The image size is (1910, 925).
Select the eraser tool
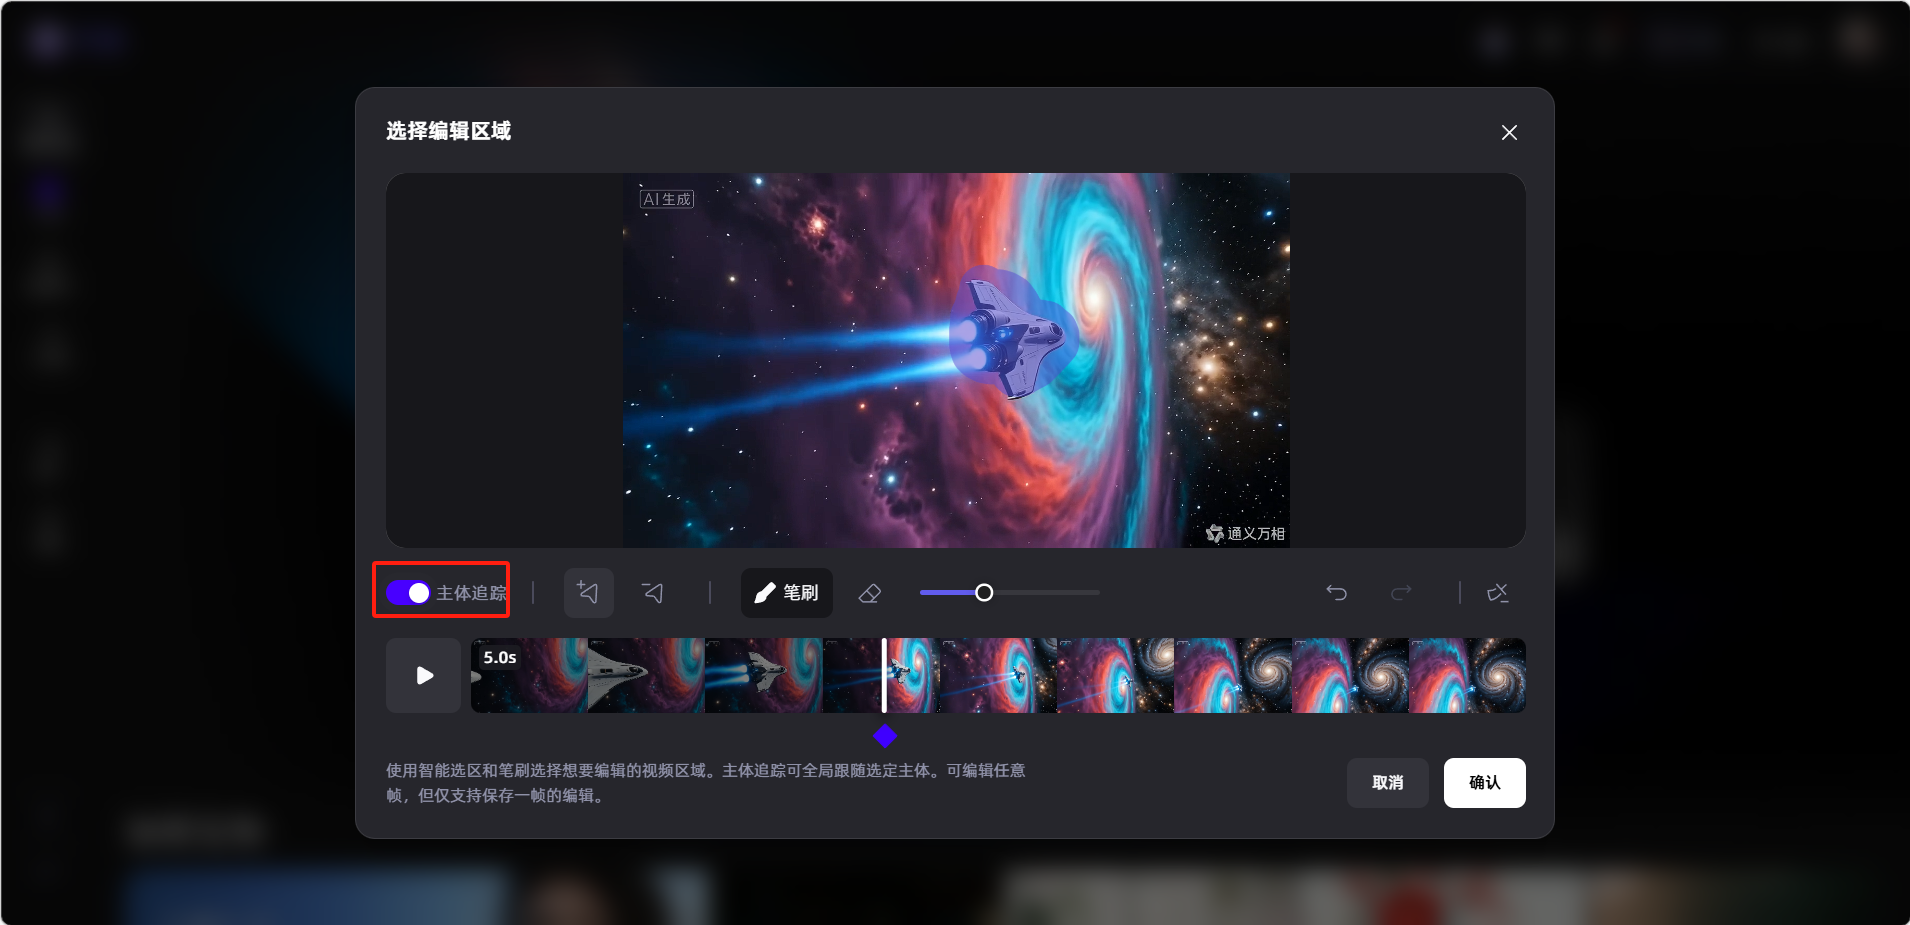pyautogui.click(x=869, y=593)
